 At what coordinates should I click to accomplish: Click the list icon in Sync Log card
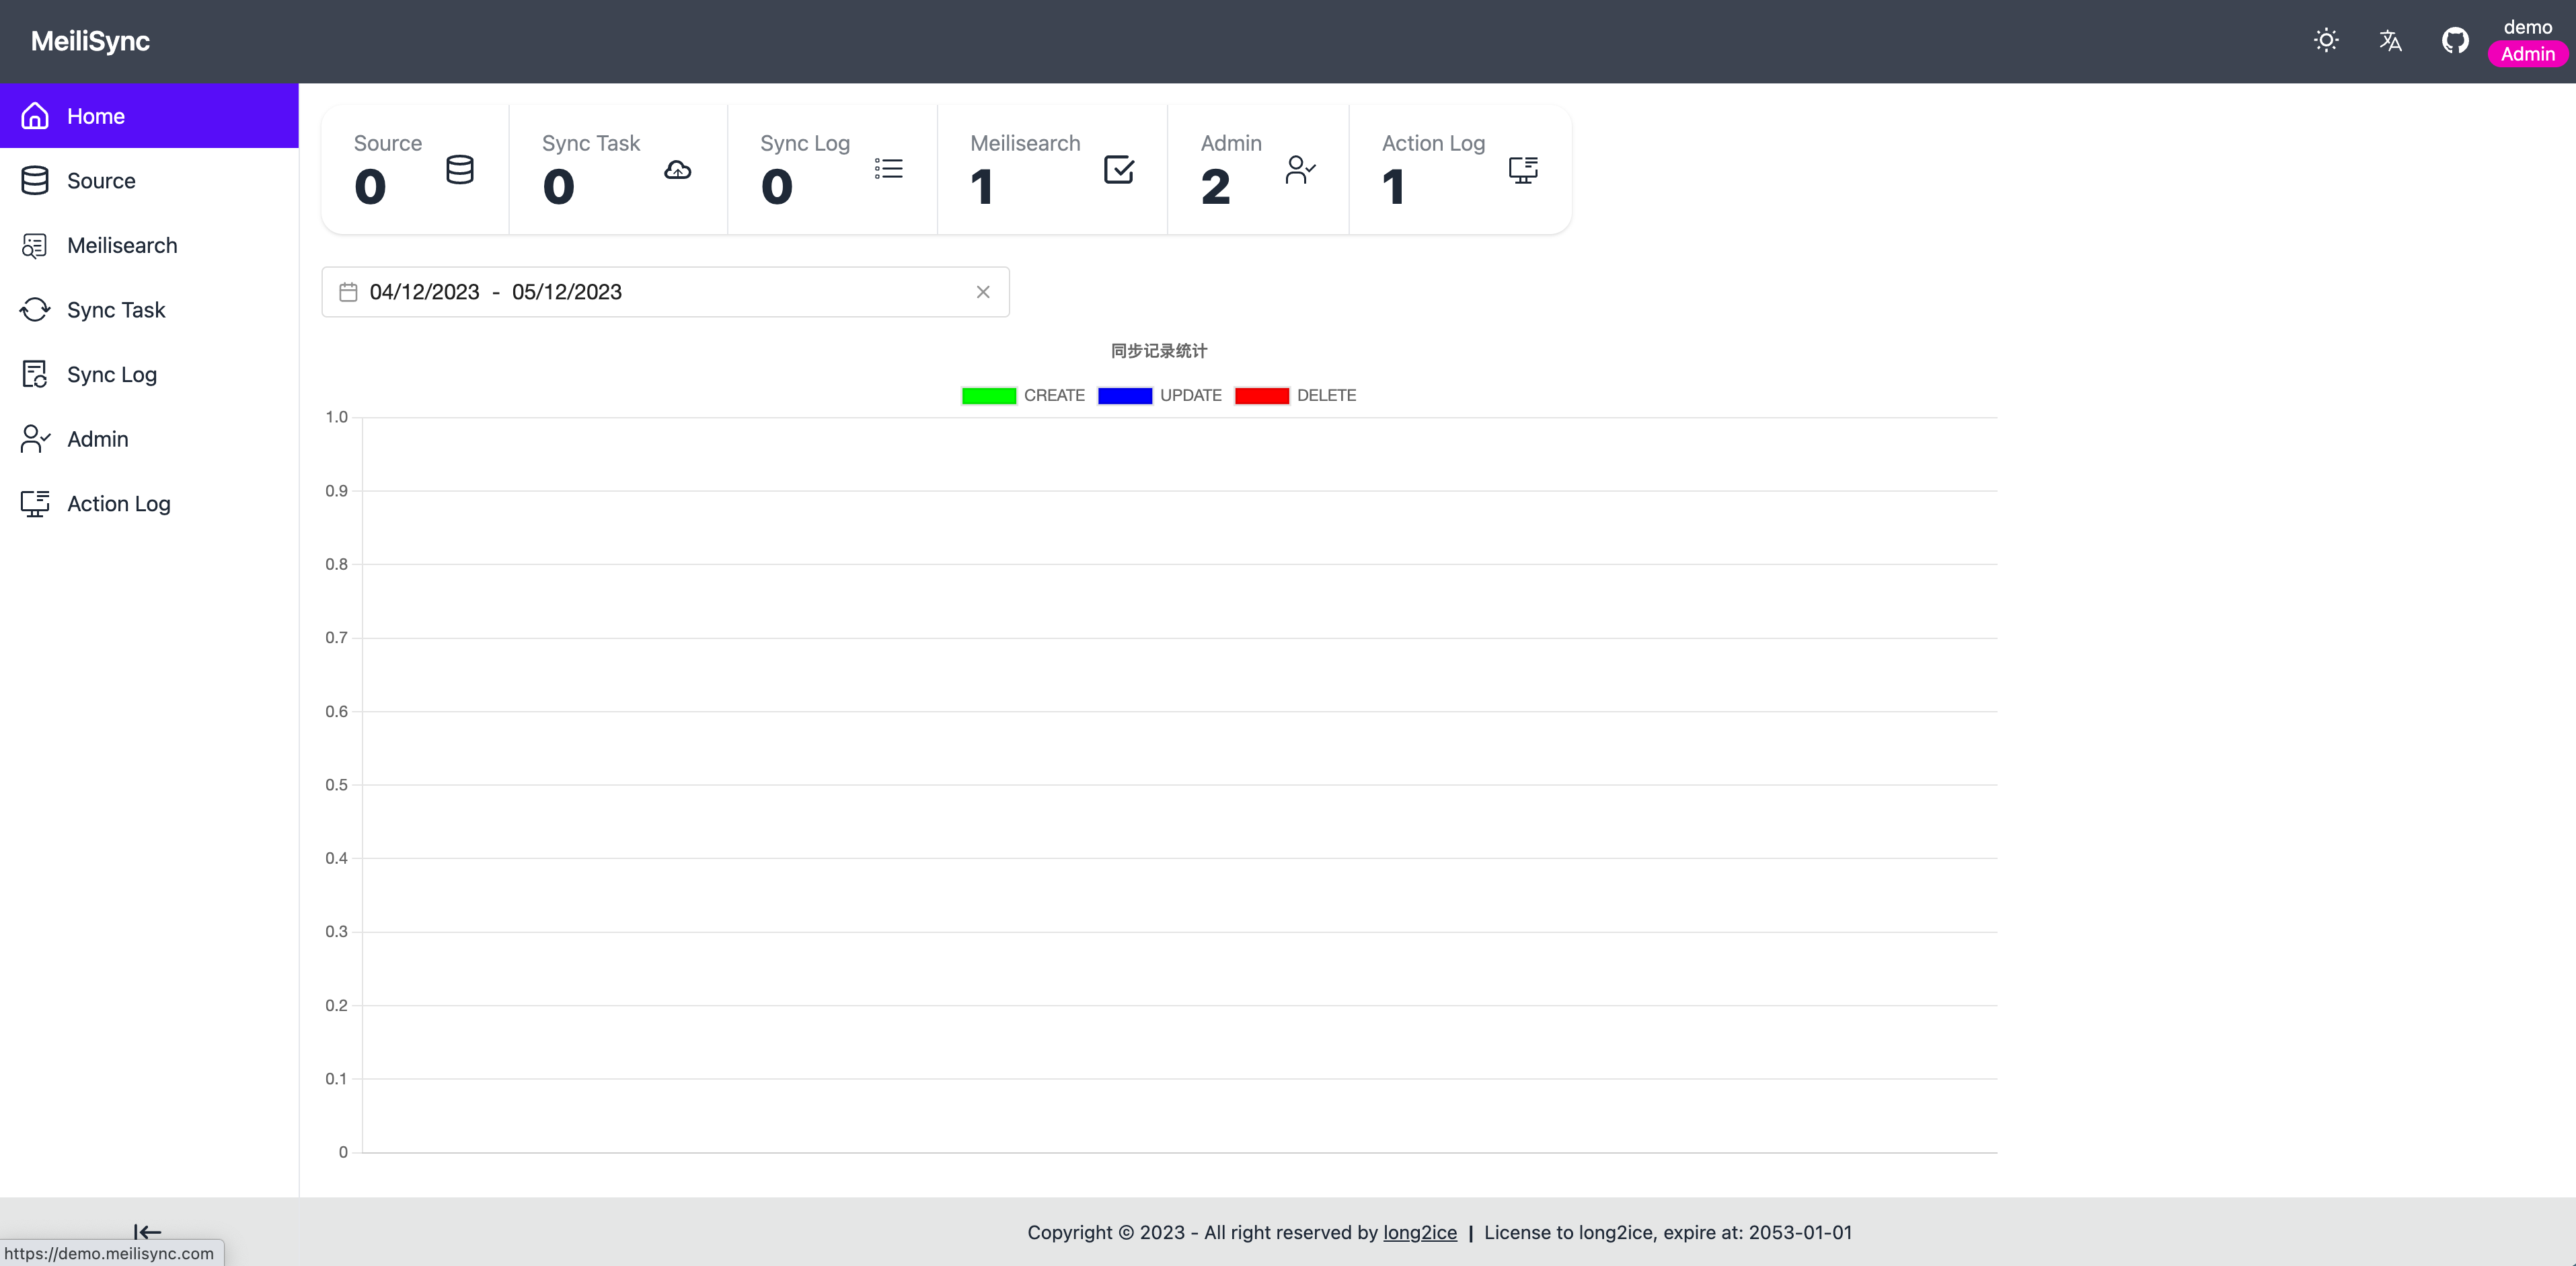(888, 169)
